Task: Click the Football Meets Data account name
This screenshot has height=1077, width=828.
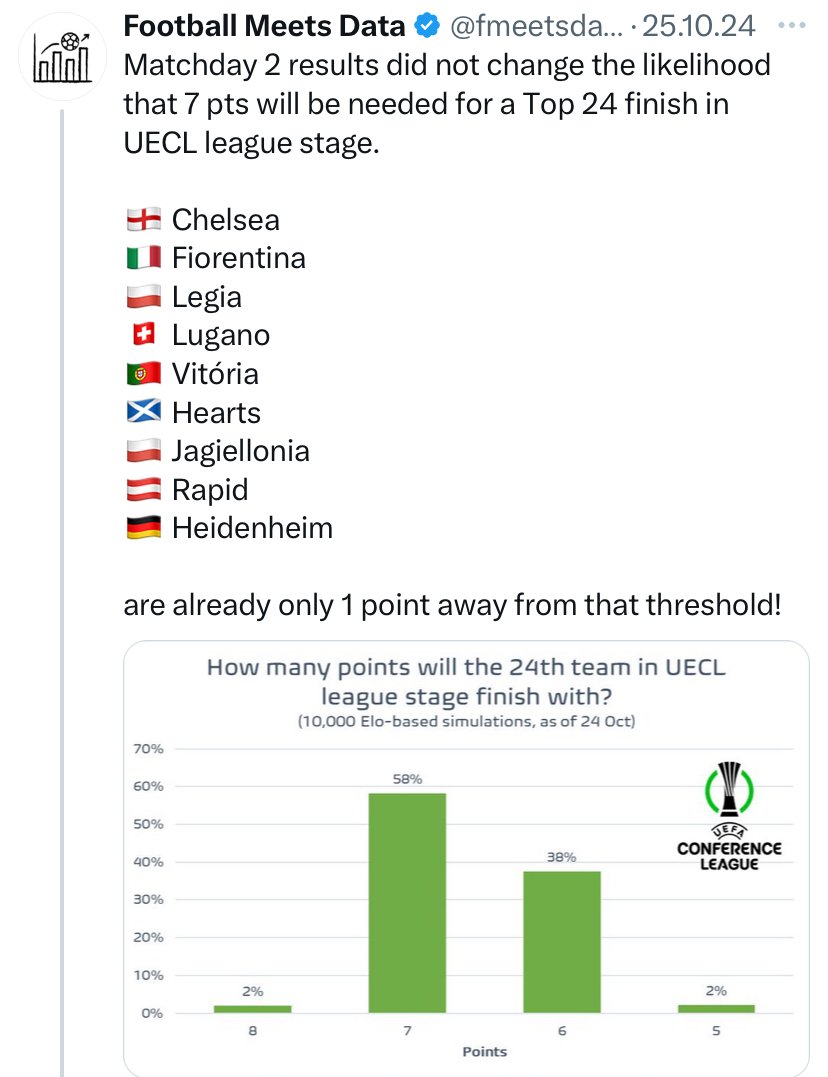Action: (264, 26)
